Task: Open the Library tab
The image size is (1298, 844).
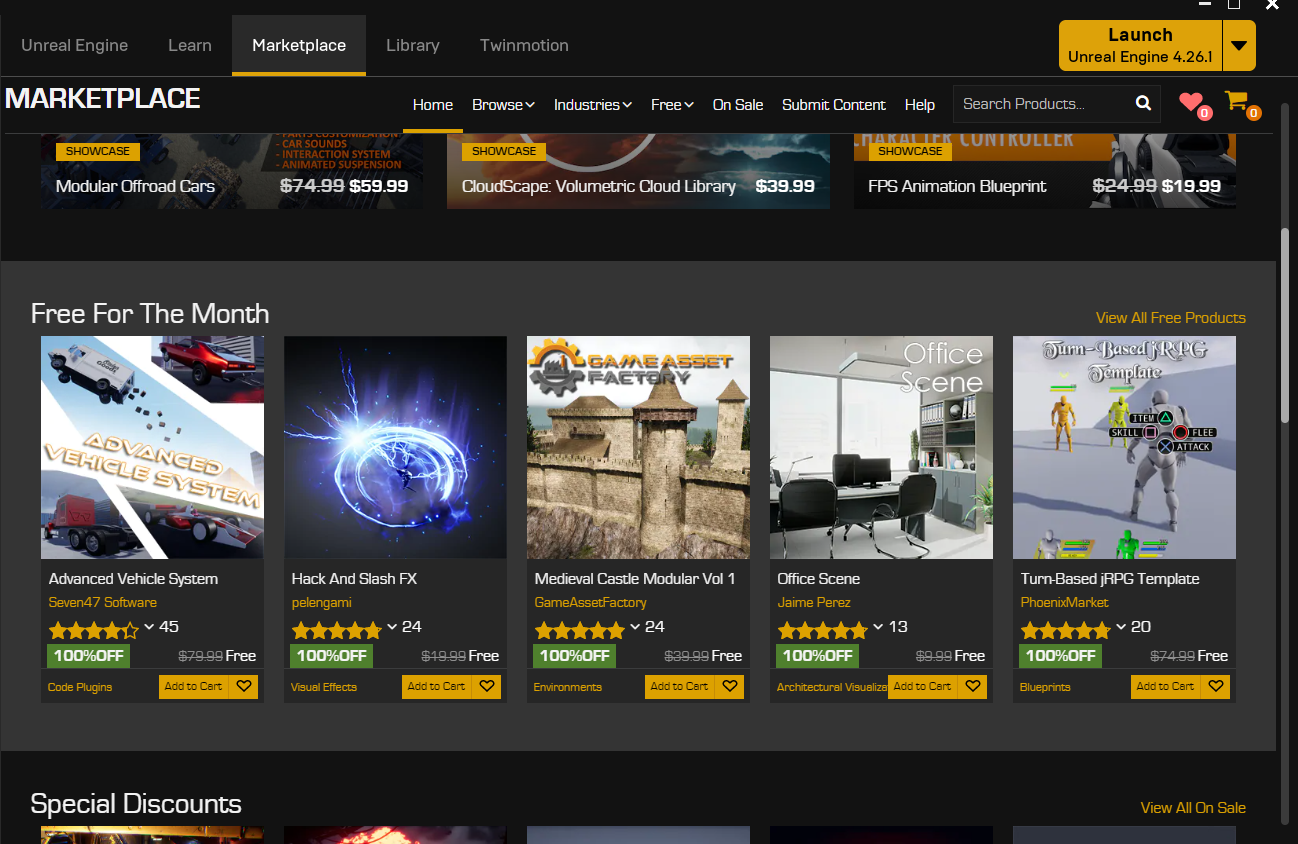Action: 413,45
